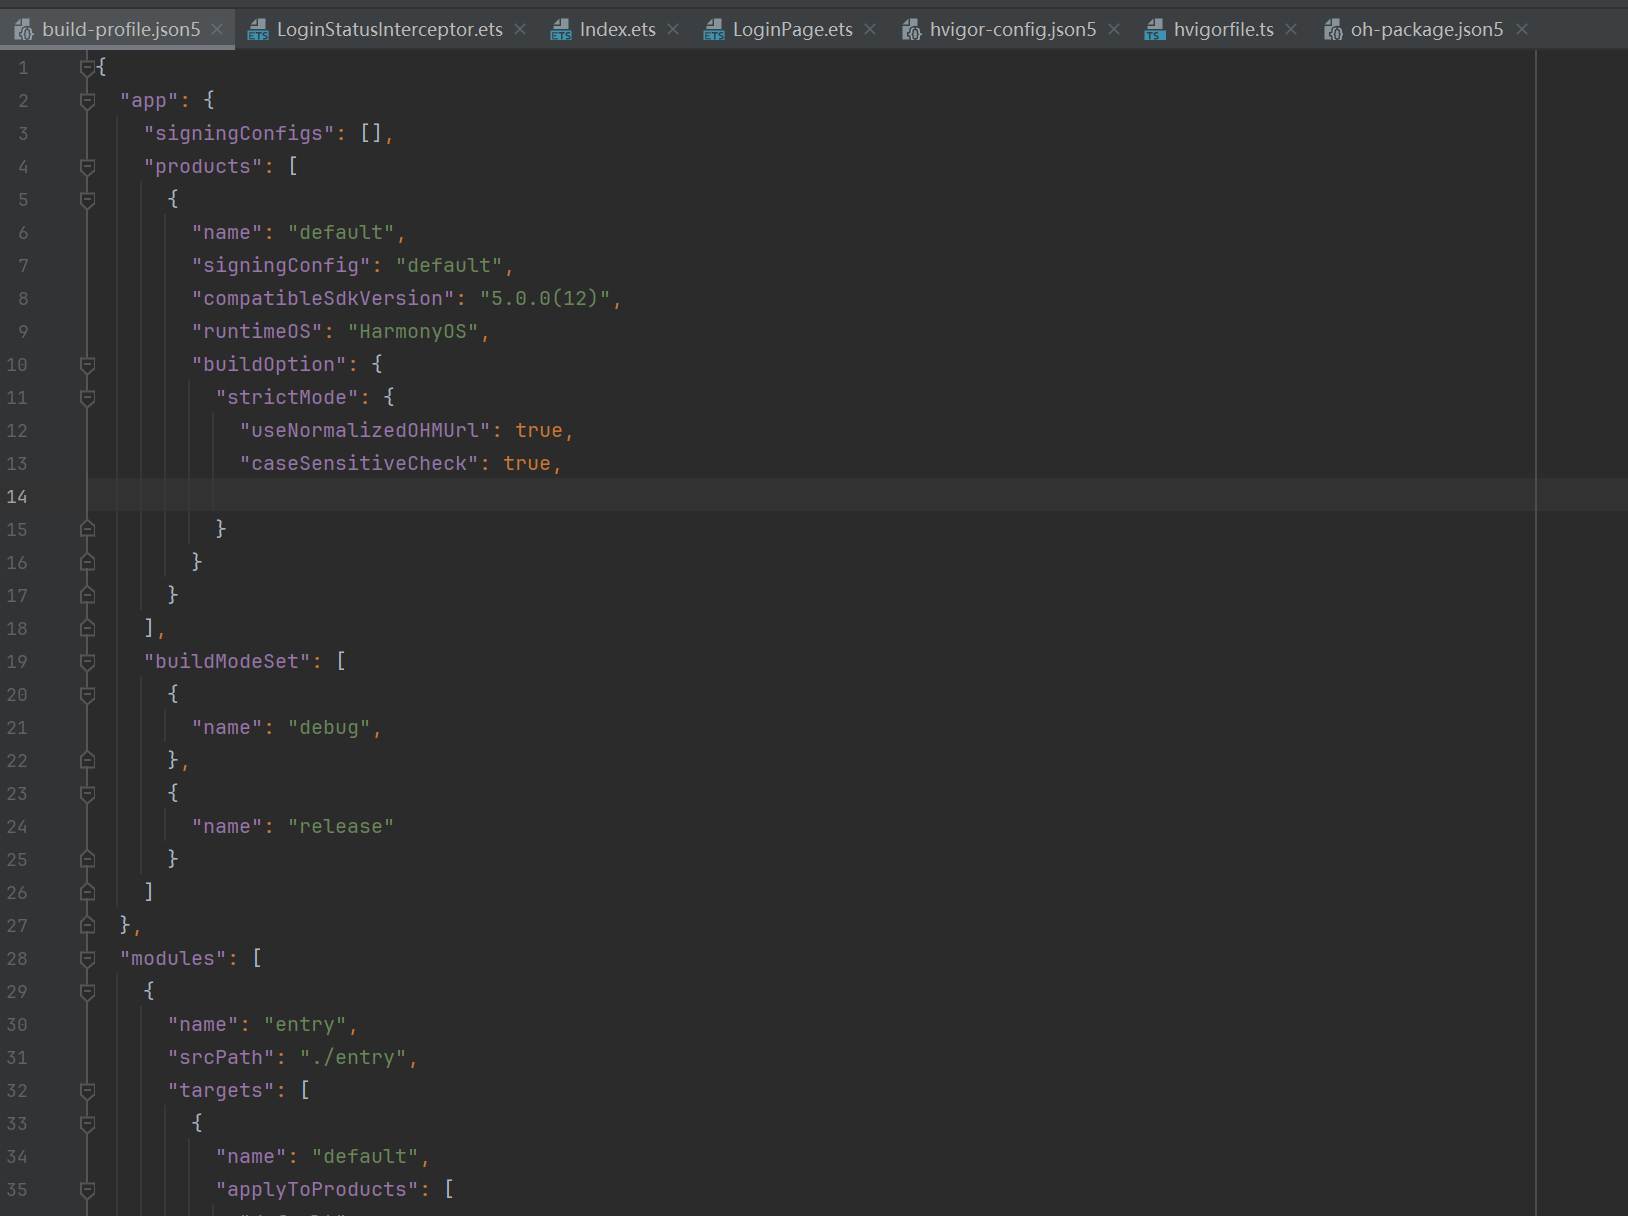Image resolution: width=1628 pixels, height=1216 pixels.
Task: Close oh-package.json5 tab
Action: click(x=1522, y=30)
